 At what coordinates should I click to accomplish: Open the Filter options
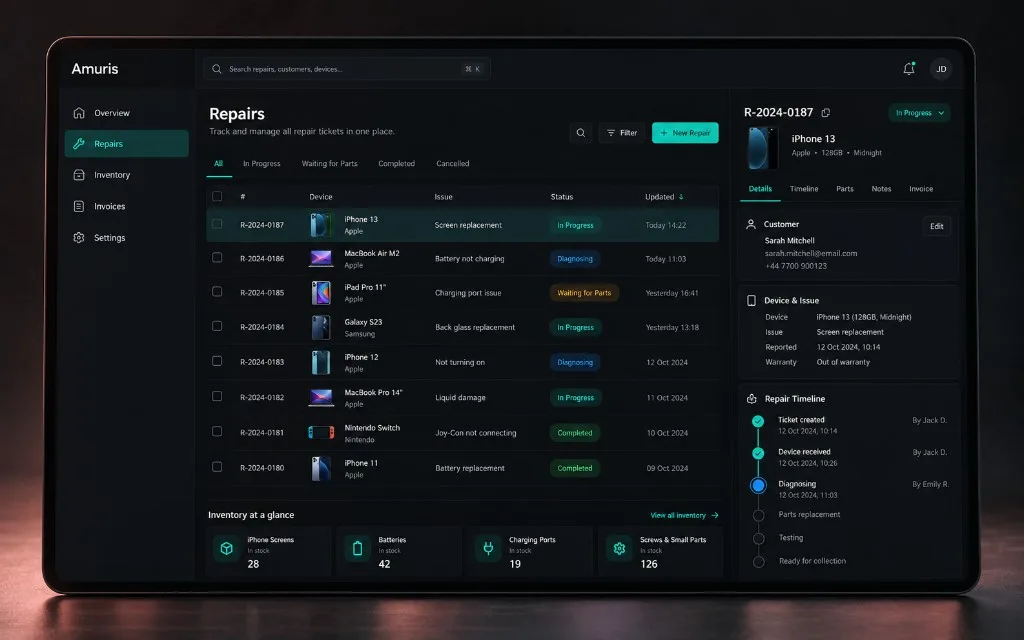(x=622, y=133)
